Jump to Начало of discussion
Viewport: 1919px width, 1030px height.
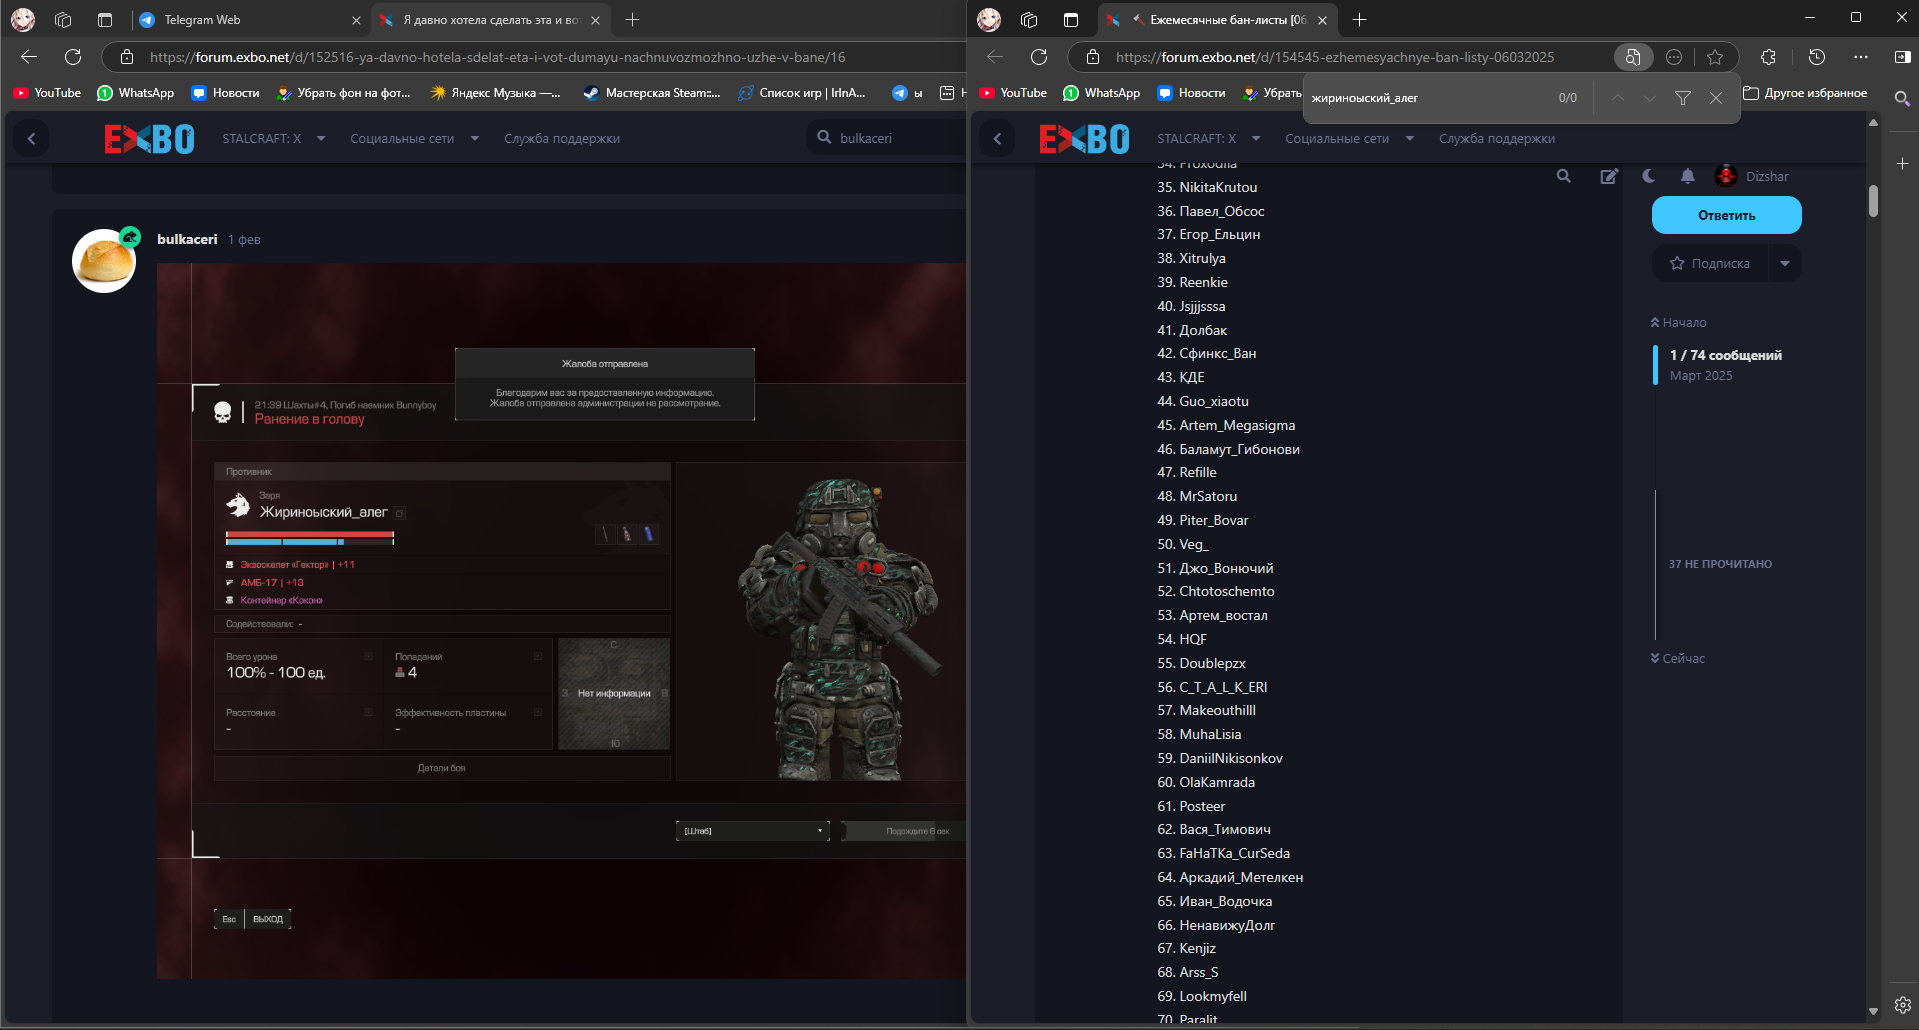click(1679, 323)
